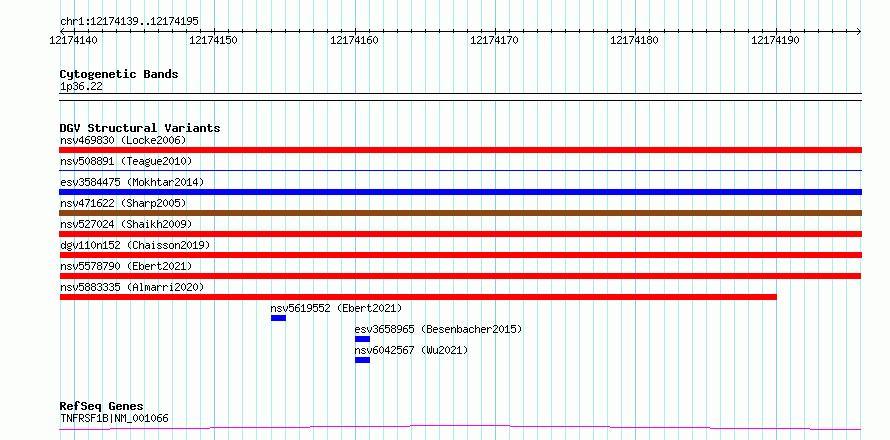This screenshot has height=440, width=890.
Task: Open esv3584475 (Mokhtar2014) variant label
Action: tap(132, 182)
